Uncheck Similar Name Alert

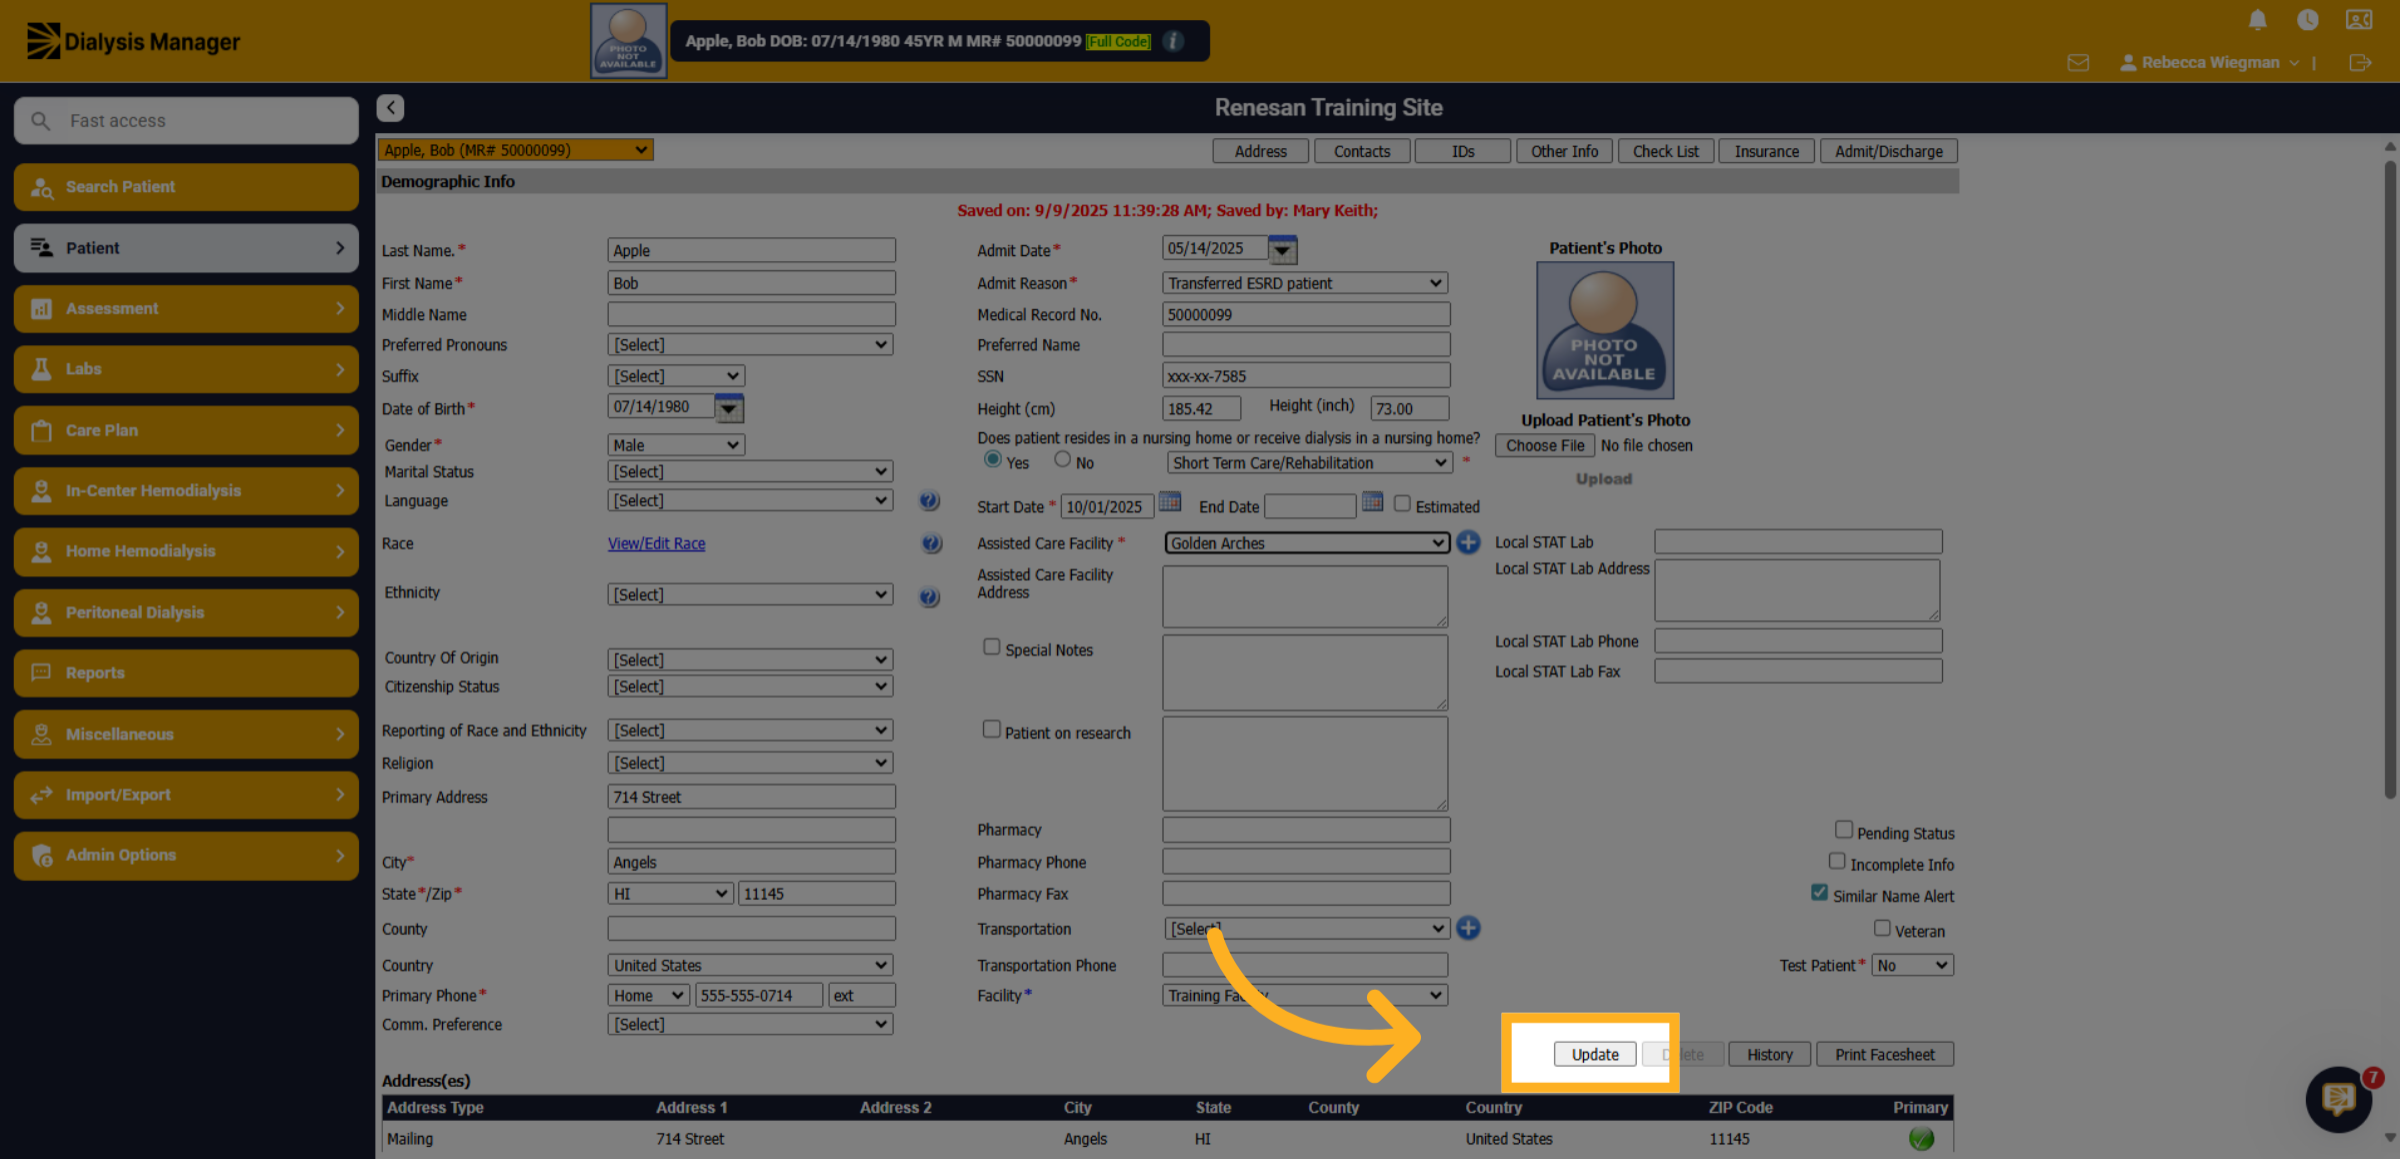point(1819,892)
